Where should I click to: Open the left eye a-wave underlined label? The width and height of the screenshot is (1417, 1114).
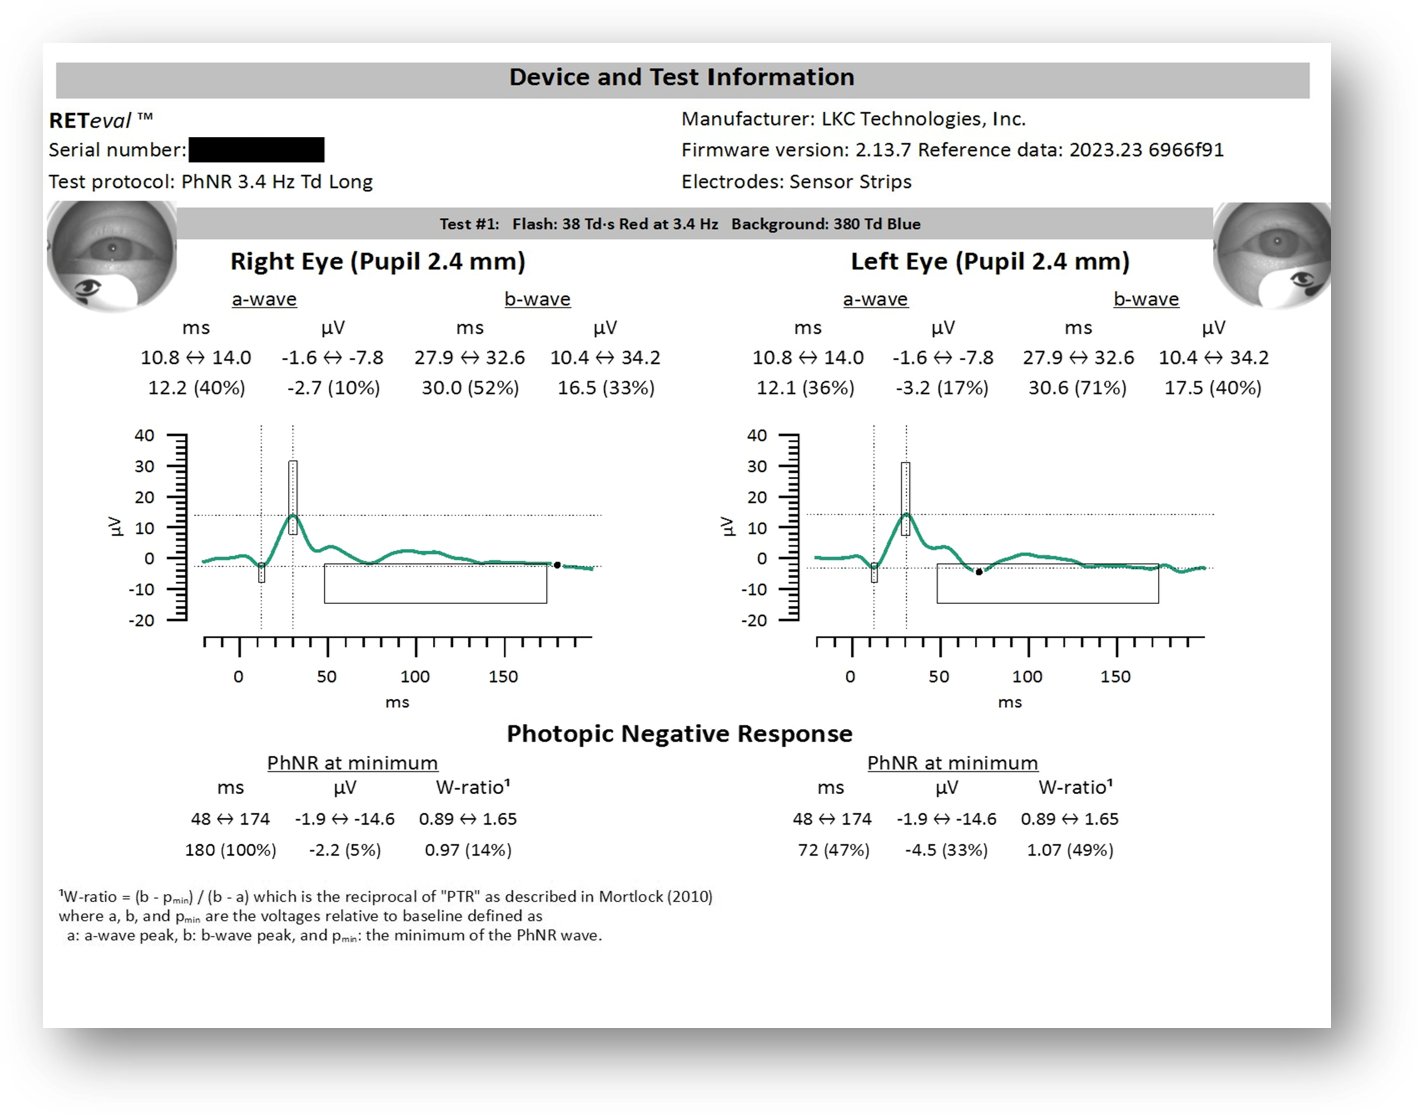875,299
